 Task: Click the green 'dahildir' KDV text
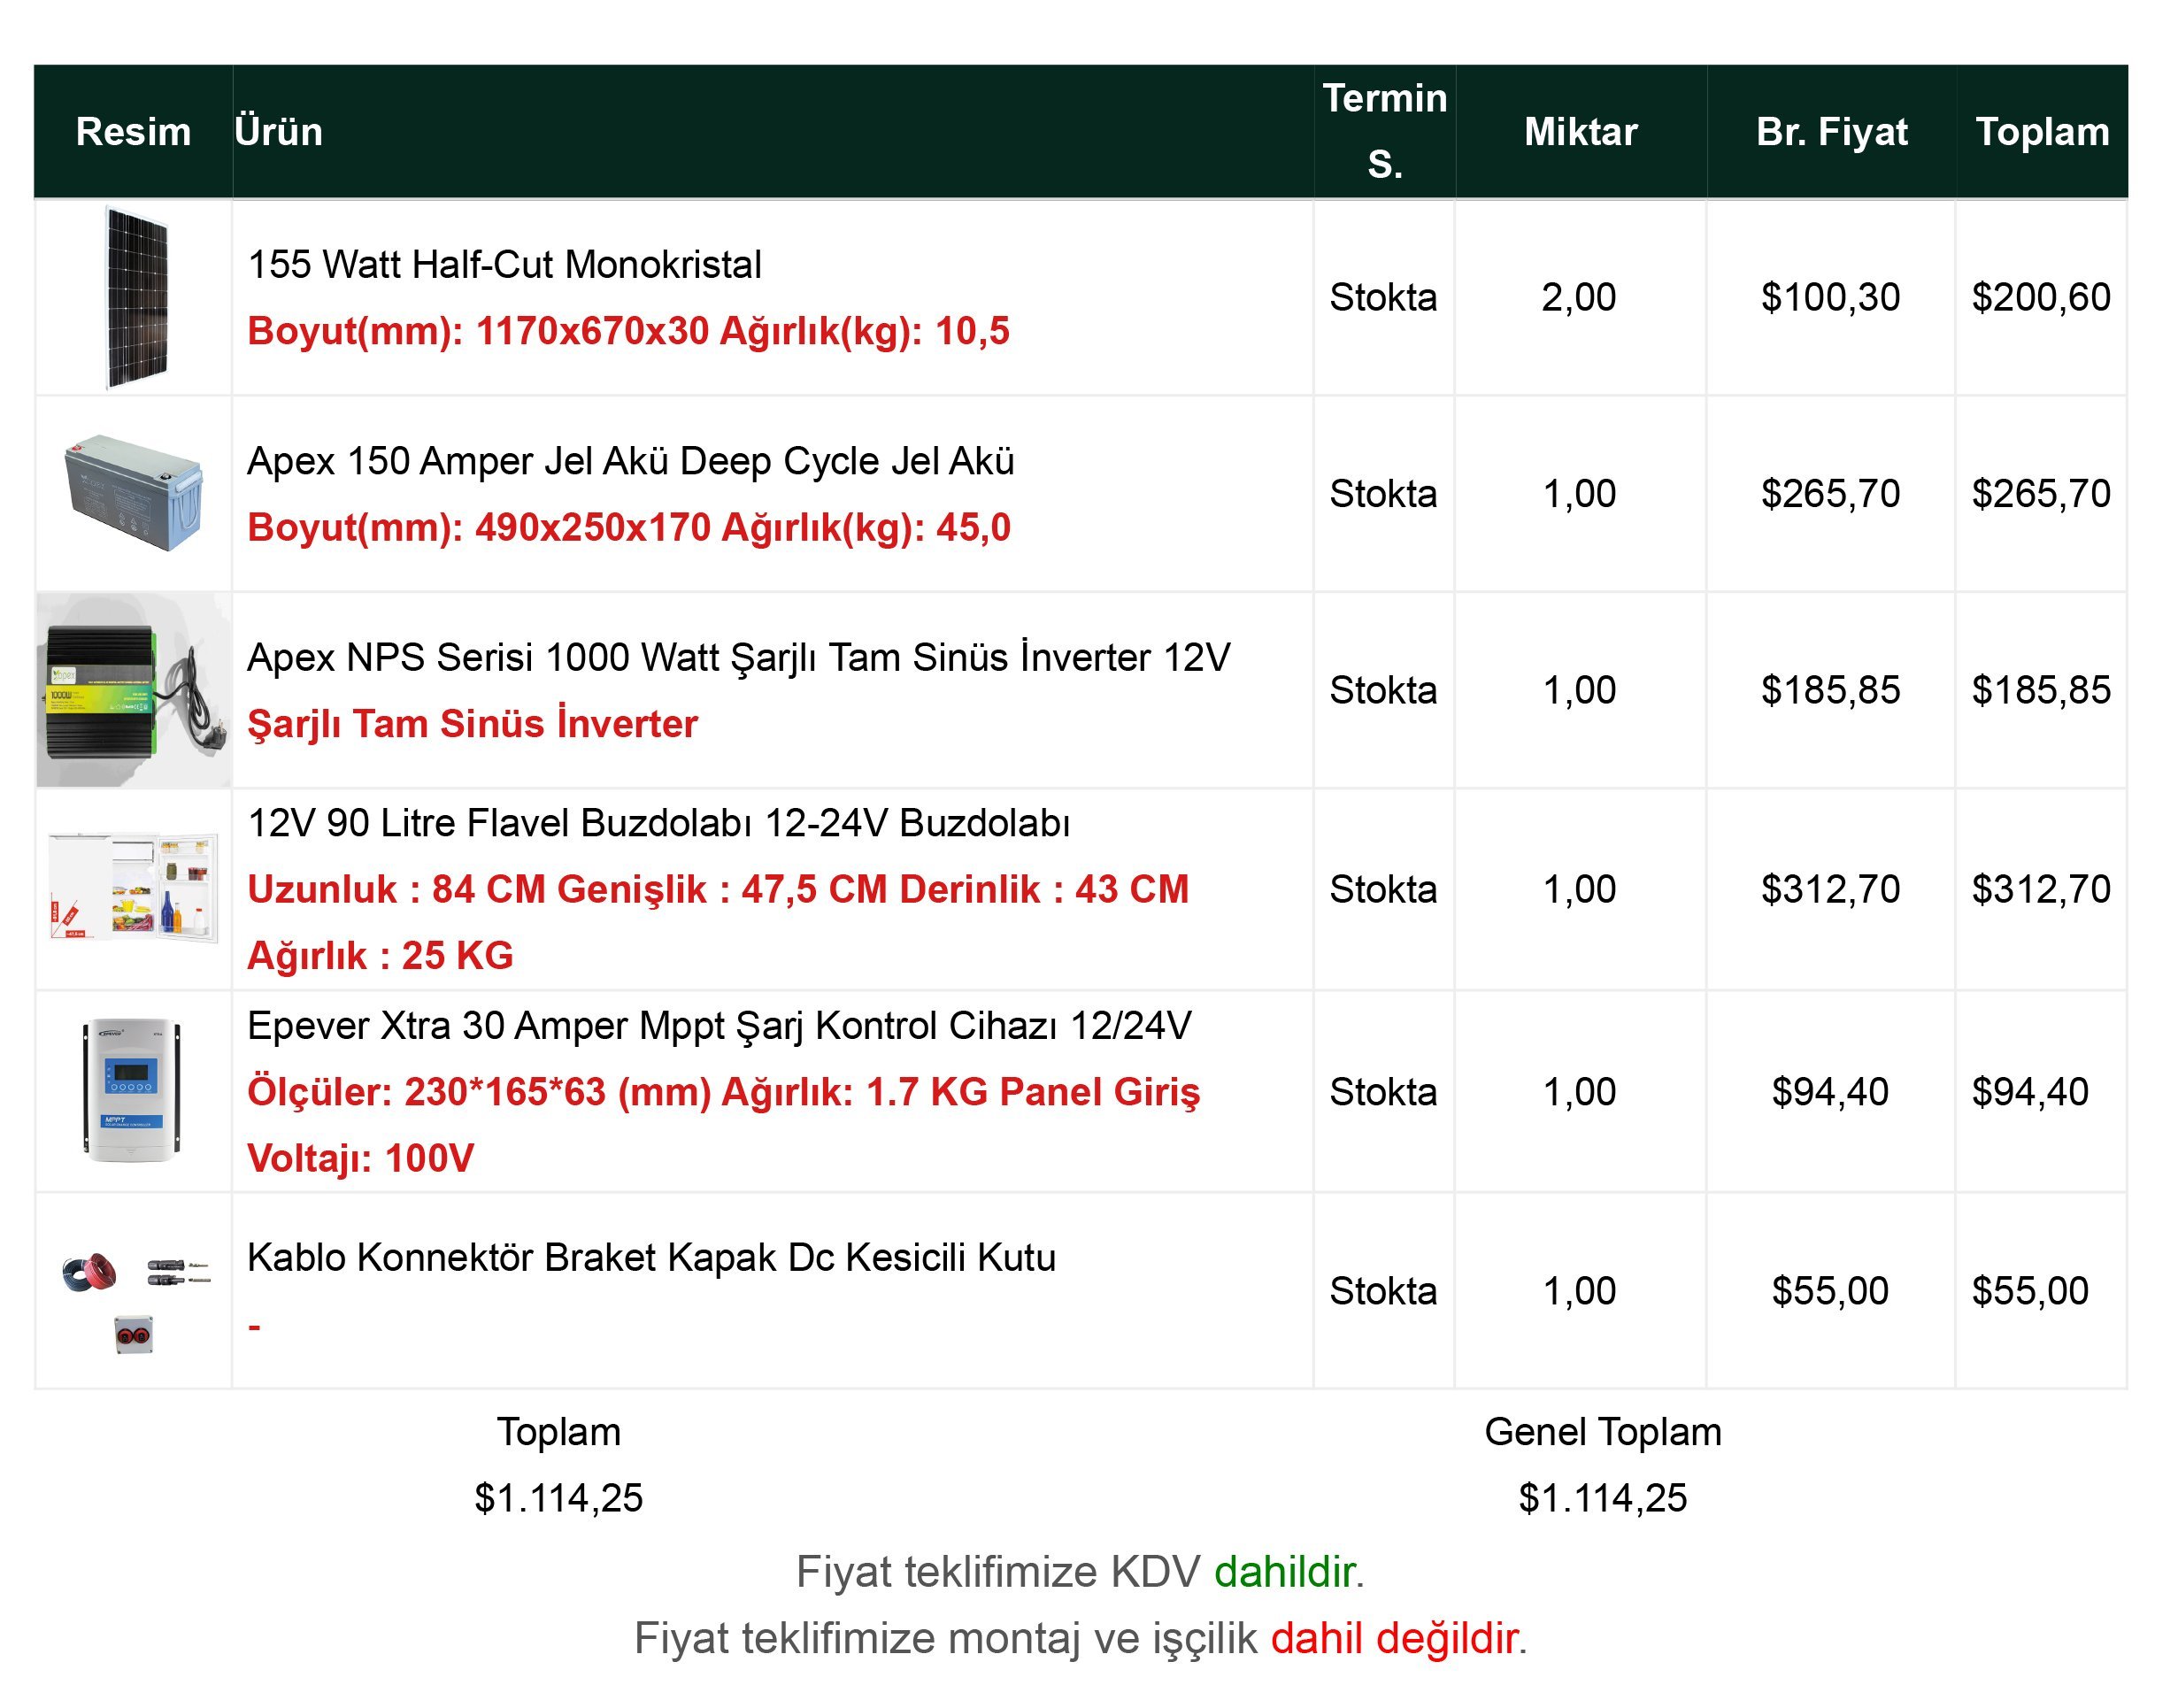pyautogui.click(x=1284, y=1572)
